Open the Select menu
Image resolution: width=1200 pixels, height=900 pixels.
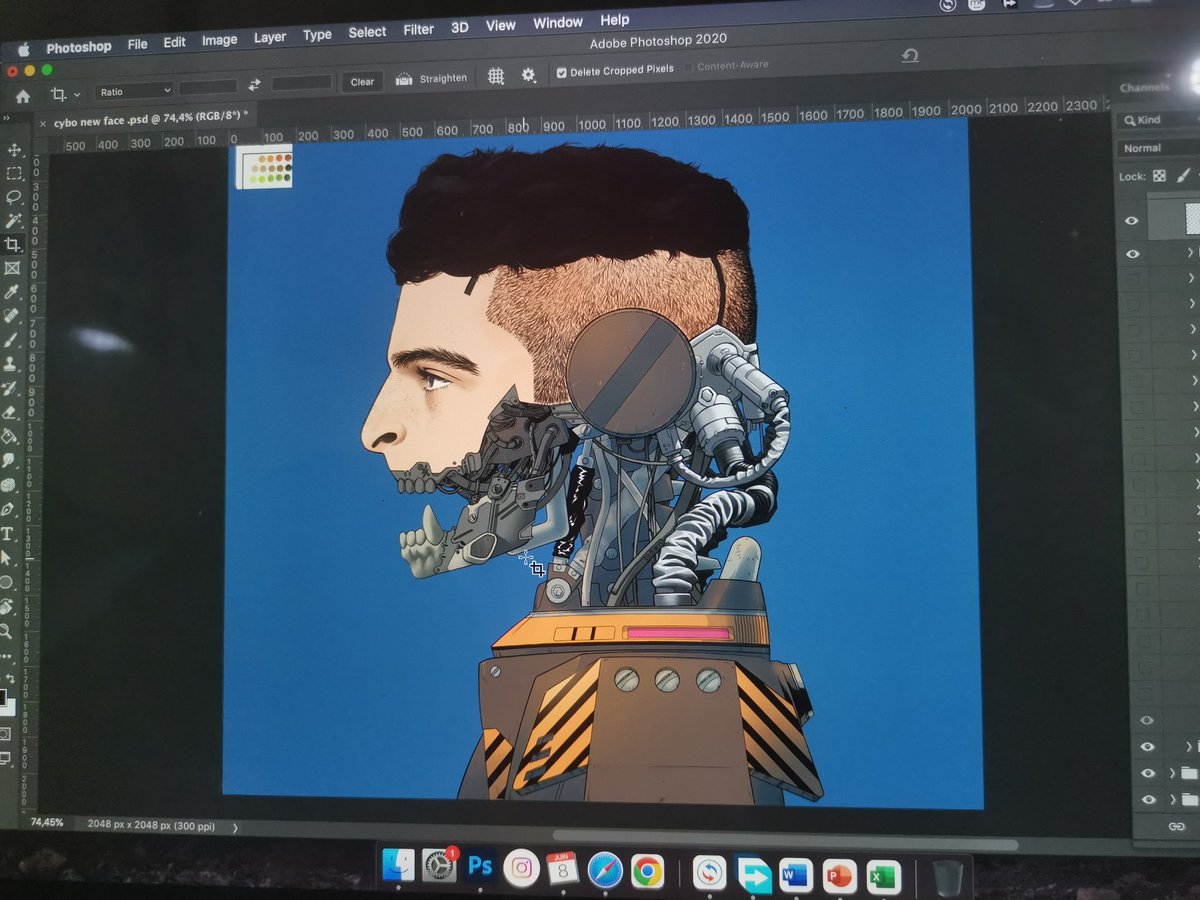[367, 32]
